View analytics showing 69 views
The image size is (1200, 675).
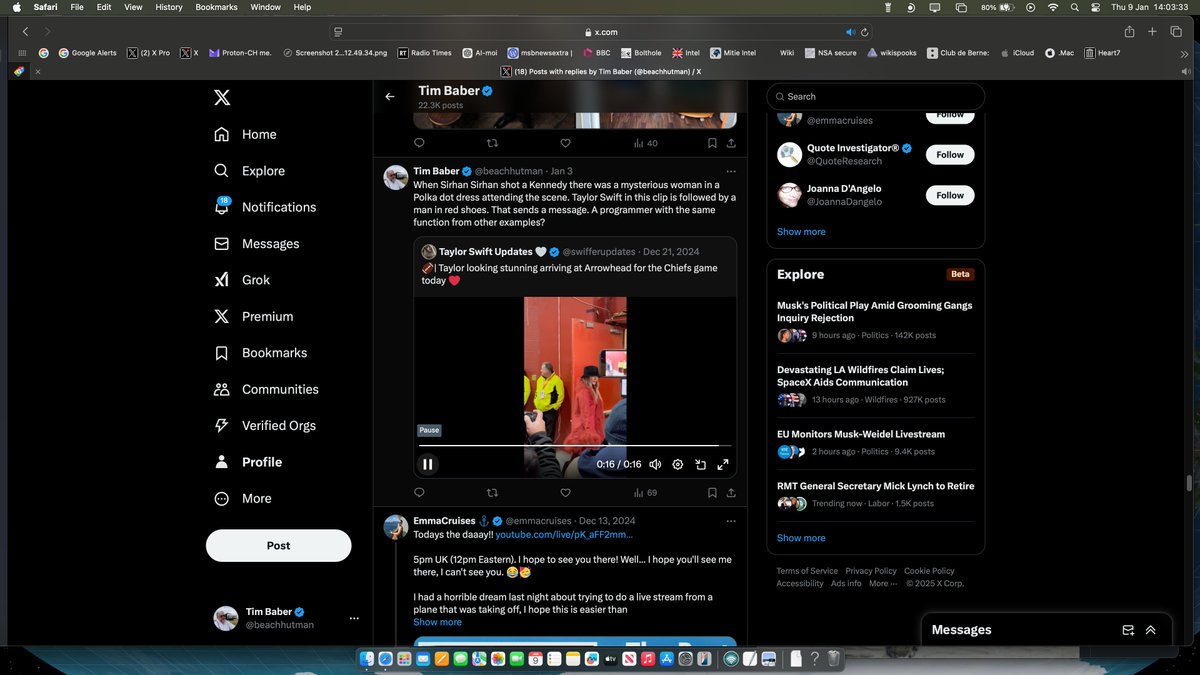645,493
